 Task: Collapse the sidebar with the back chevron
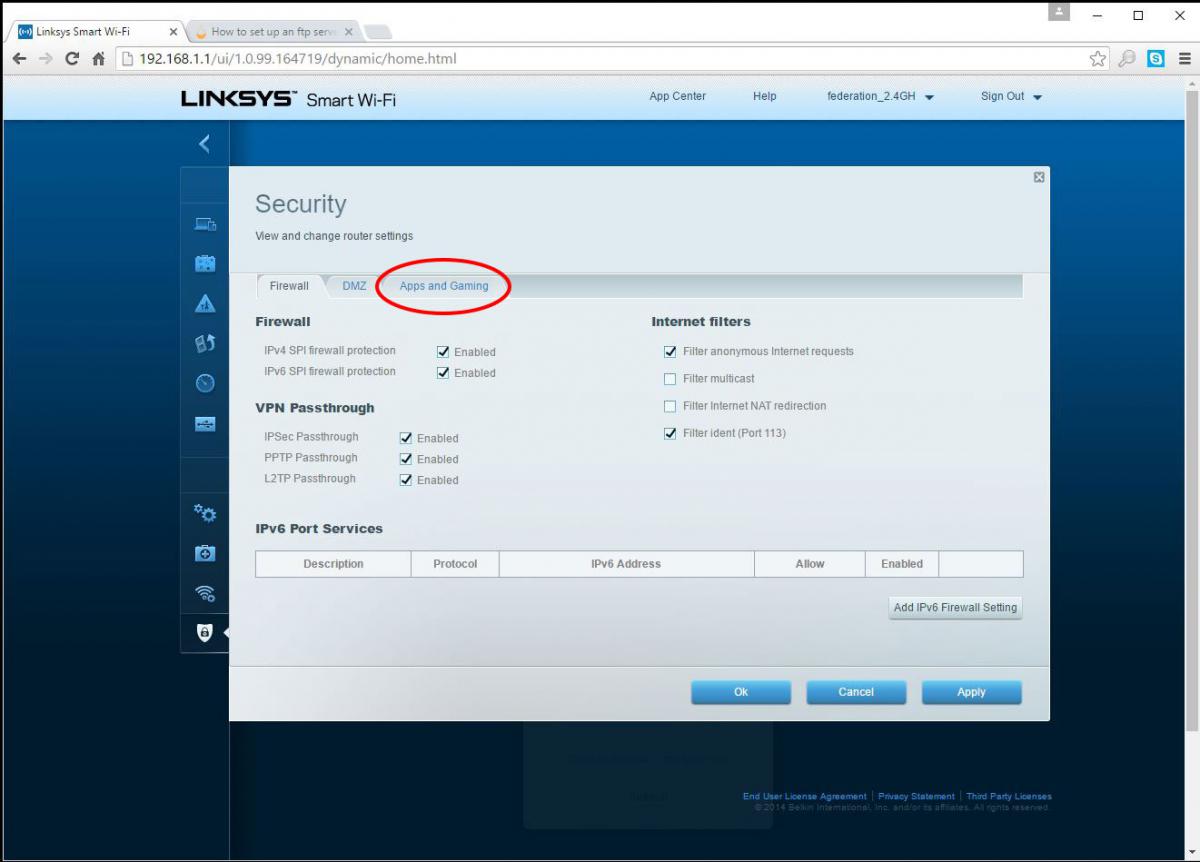[204, 144]
